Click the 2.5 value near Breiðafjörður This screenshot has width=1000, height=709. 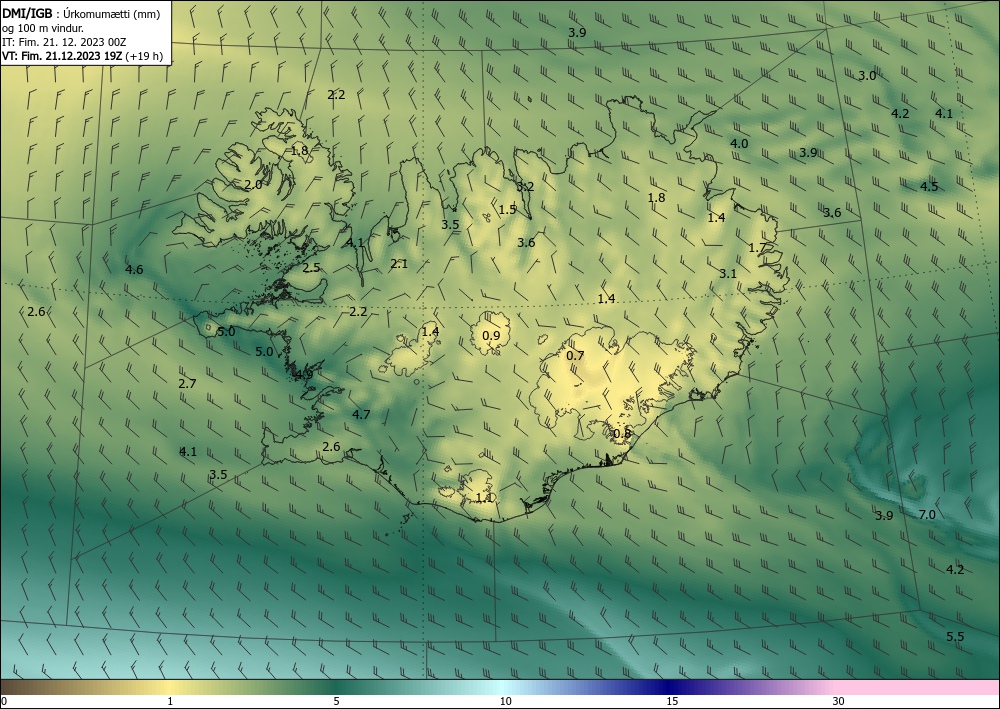point(311,268)
